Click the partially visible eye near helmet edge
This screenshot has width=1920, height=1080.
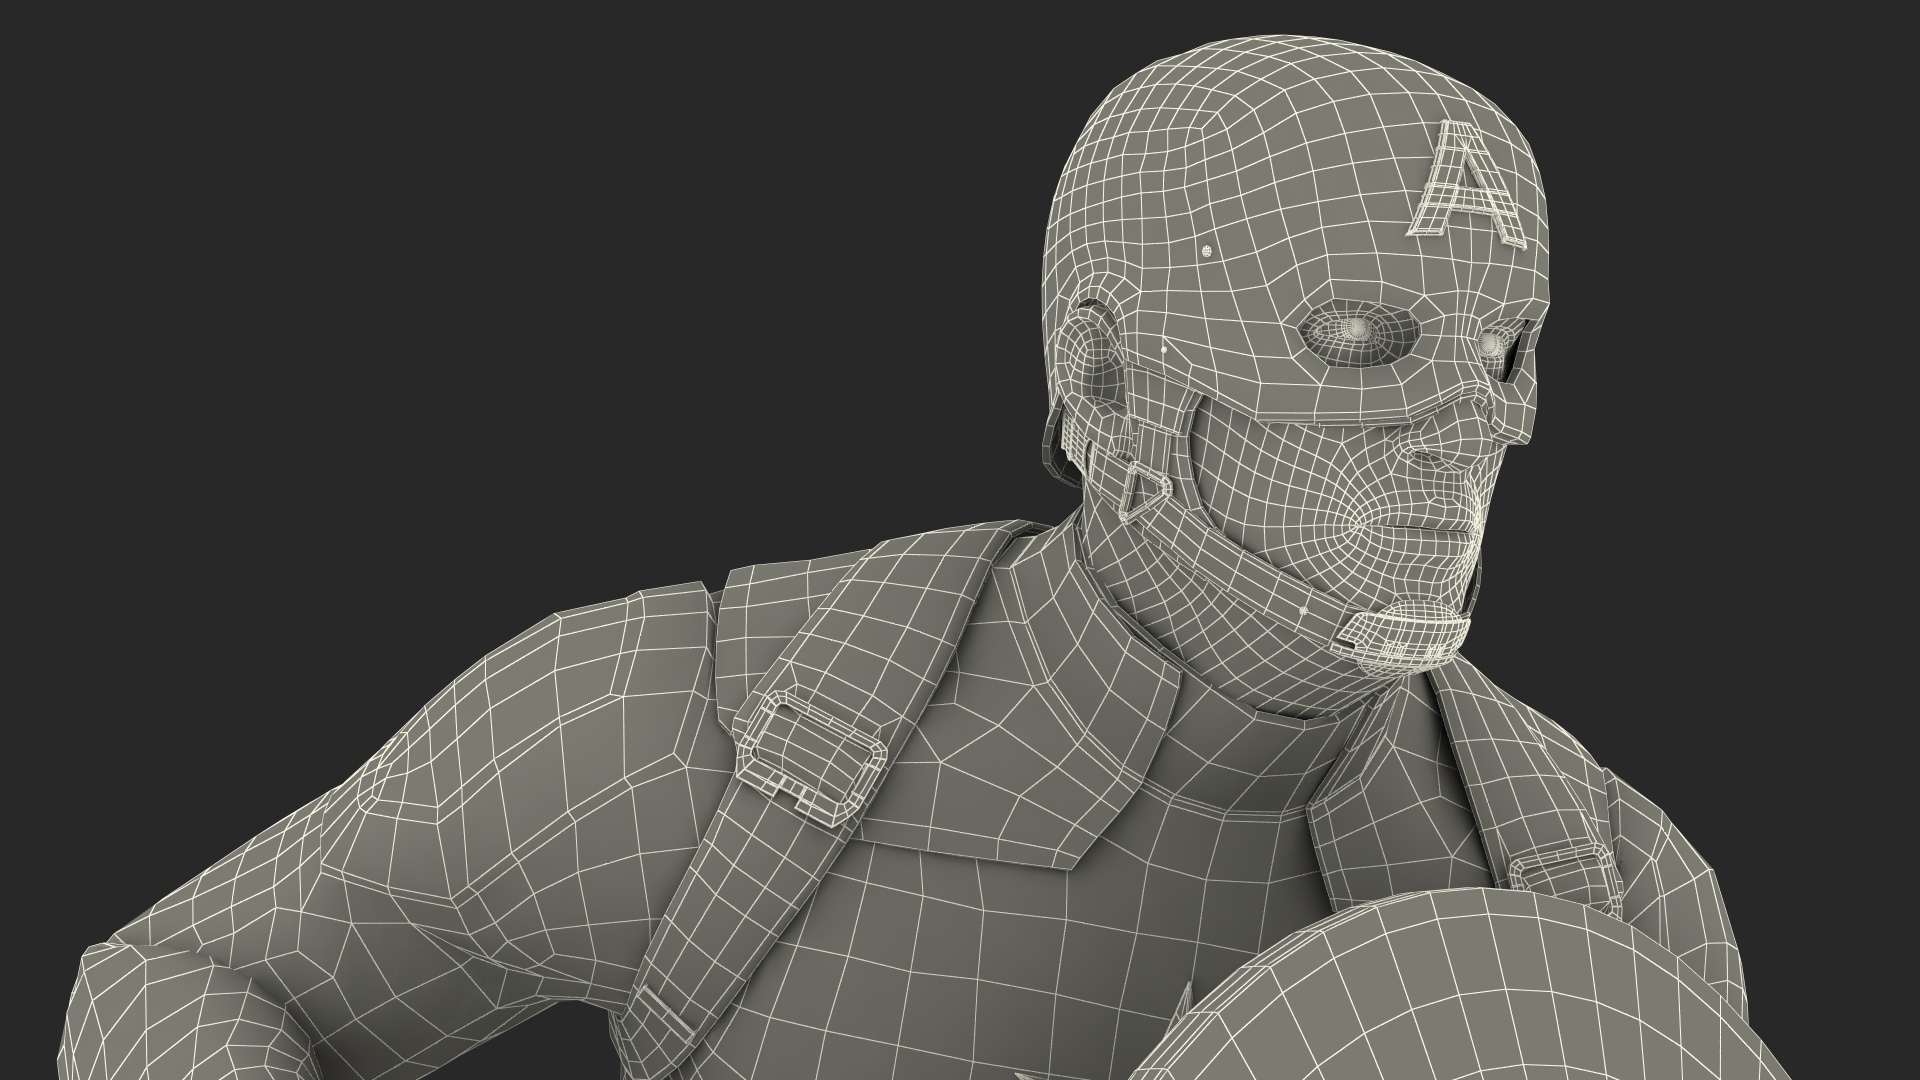point(1492,343)
